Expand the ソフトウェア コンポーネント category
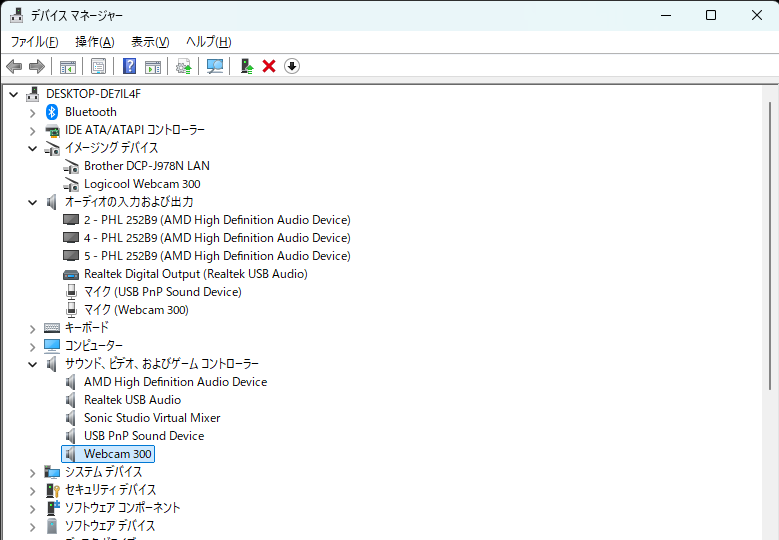779x540 pixels. (x=33, y=509)
